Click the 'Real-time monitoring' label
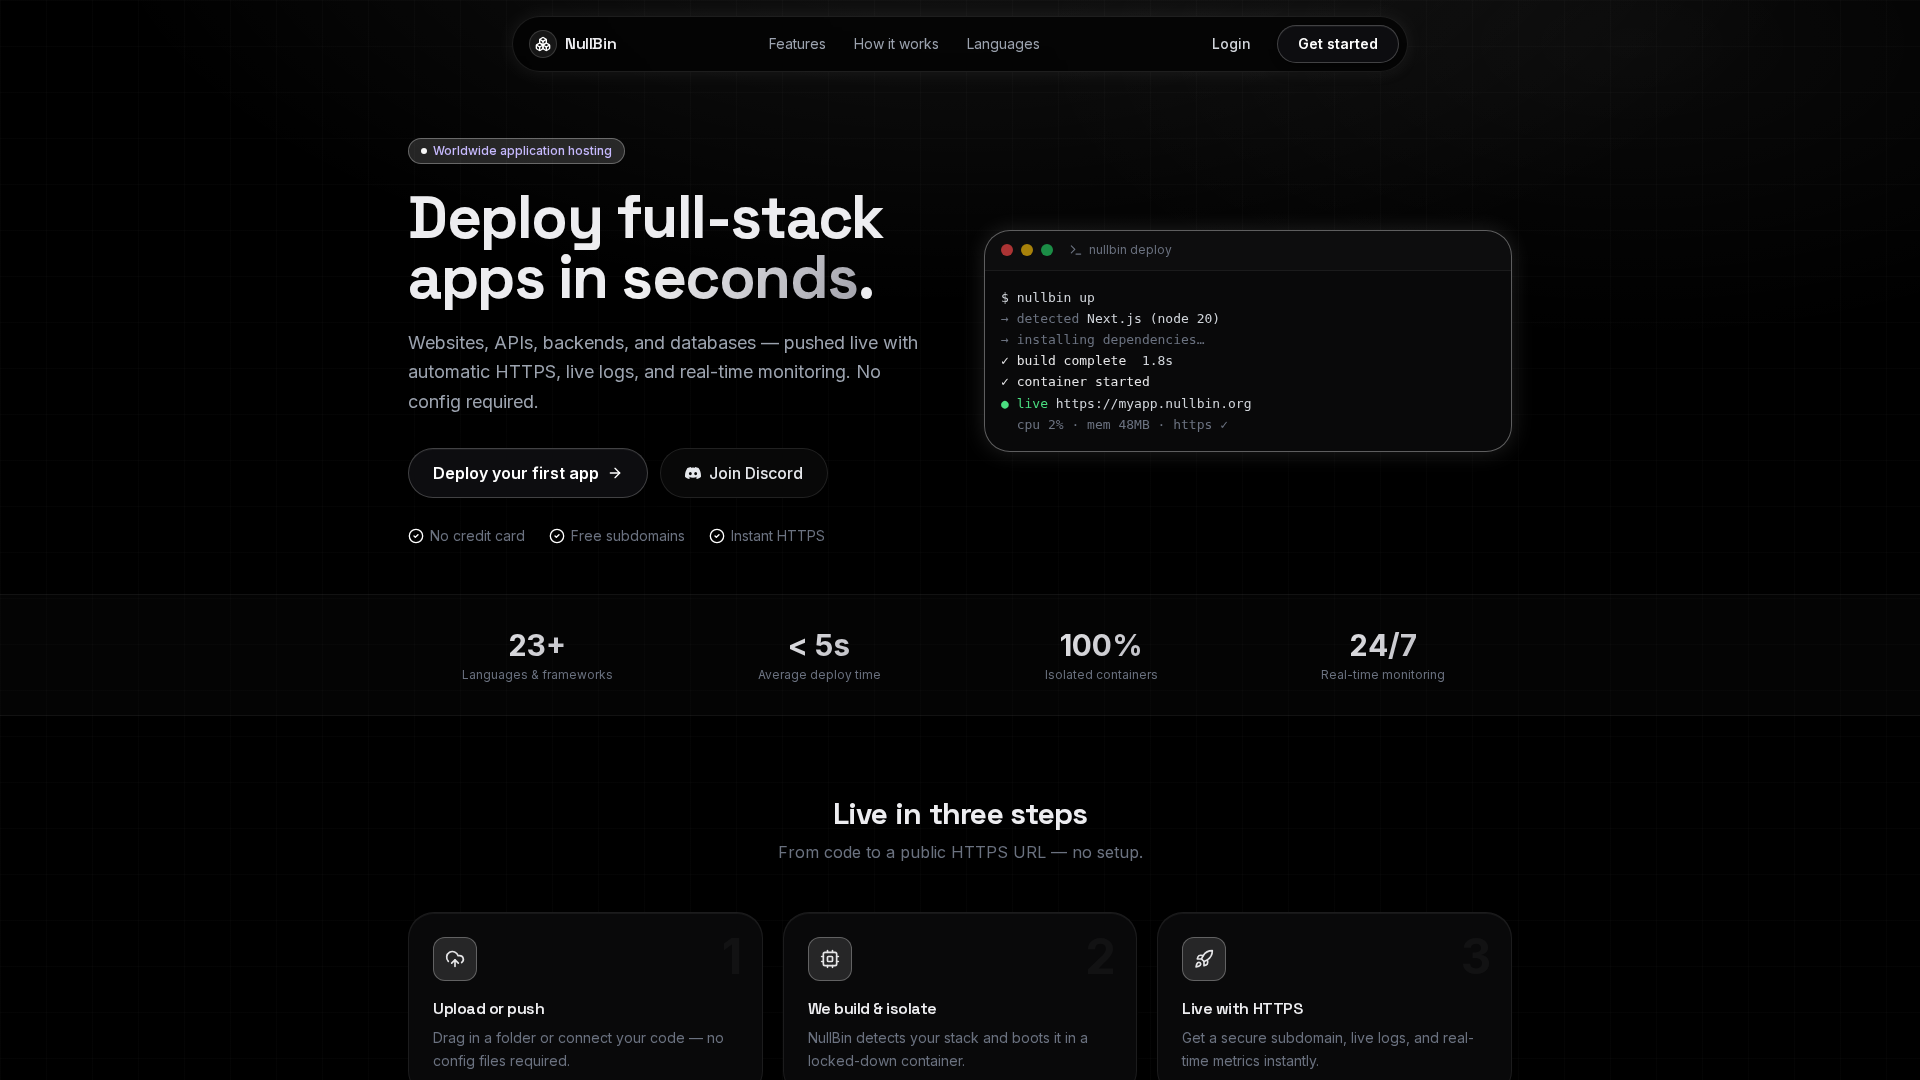The image size is (1920, 1080). [1383, 675]
